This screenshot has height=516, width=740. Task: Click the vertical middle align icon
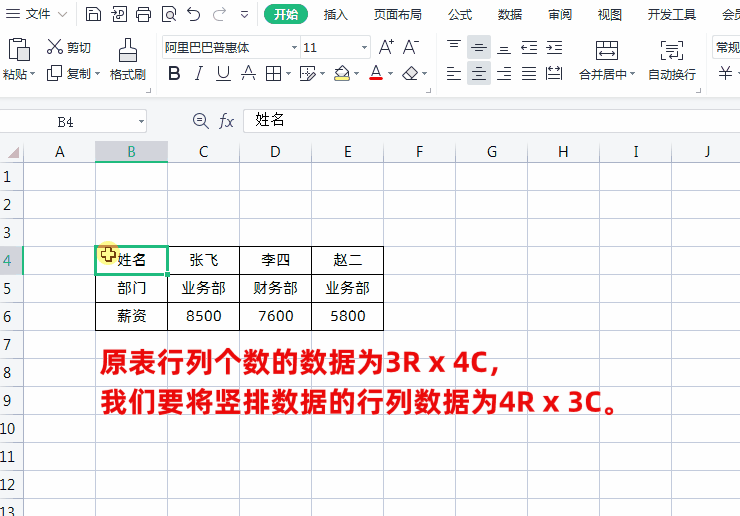[x=479, y=47]
